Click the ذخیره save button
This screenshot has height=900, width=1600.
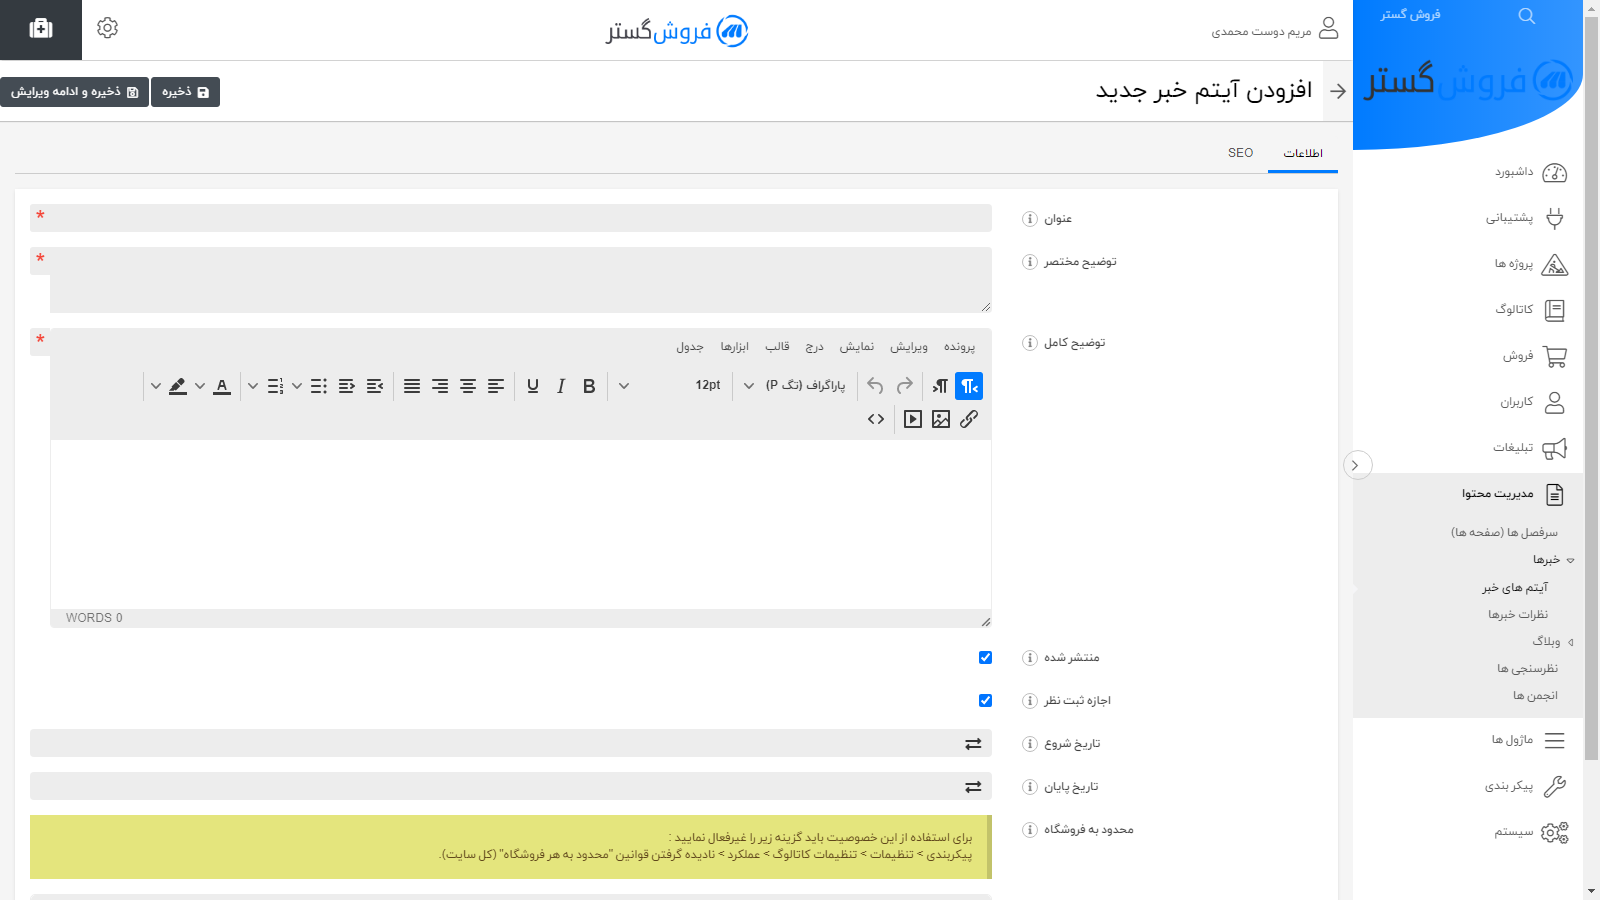point(185,91)
